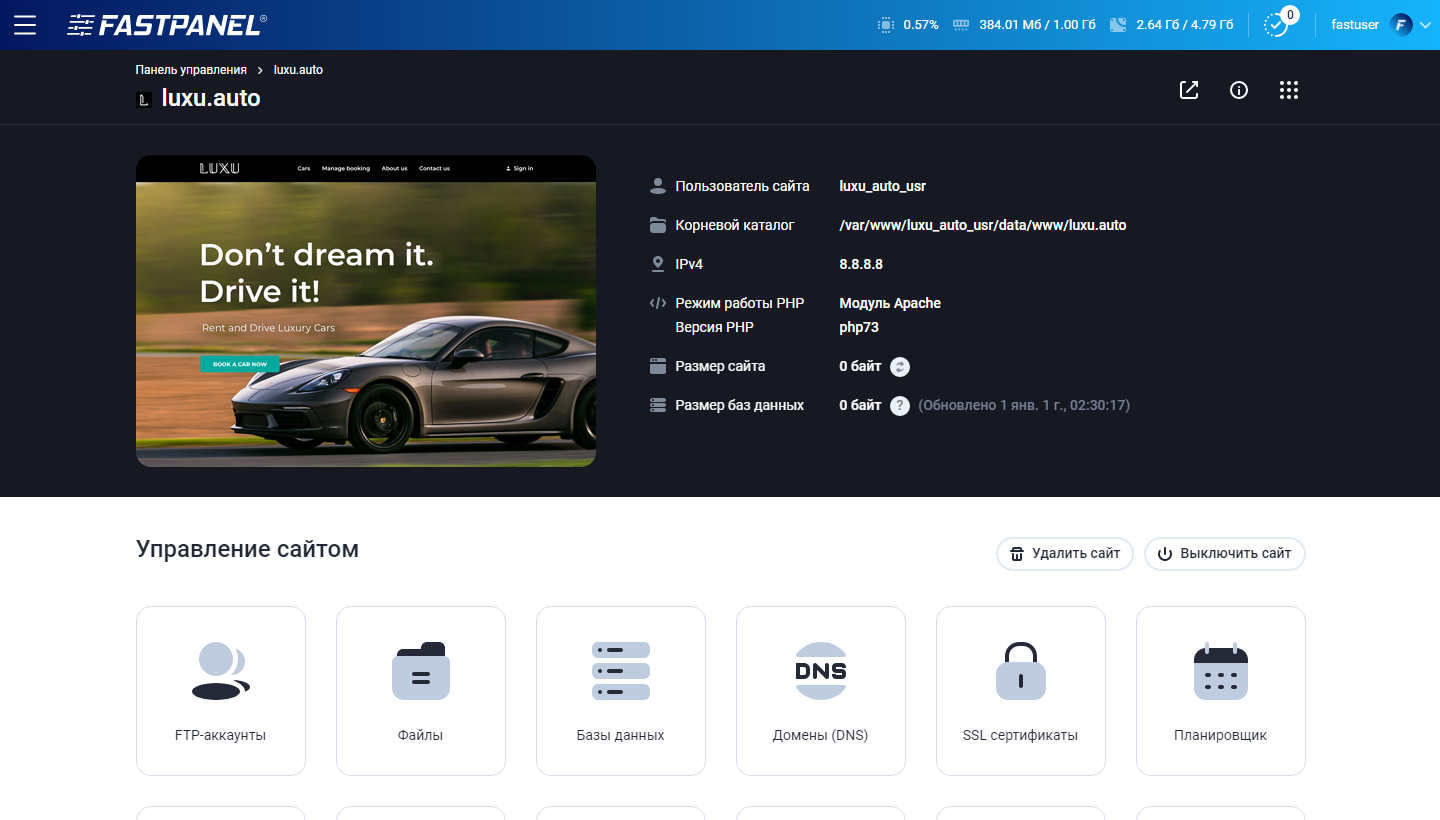This screenshot has width=1440, height=820.
Task: Open the tasks notification icon
Action: (x=1277, y=25)
